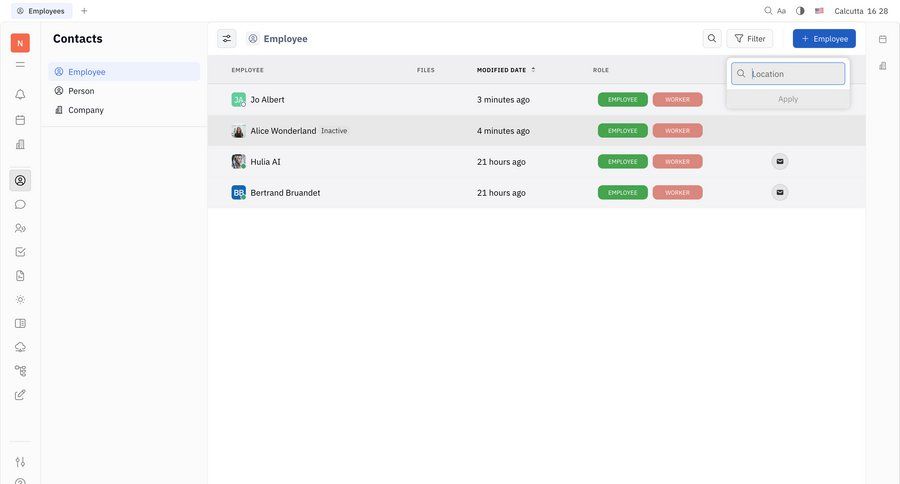Open settings sliders icon at sidebar bottom
This screenshot has width=900, height=484.
[20, 462]
